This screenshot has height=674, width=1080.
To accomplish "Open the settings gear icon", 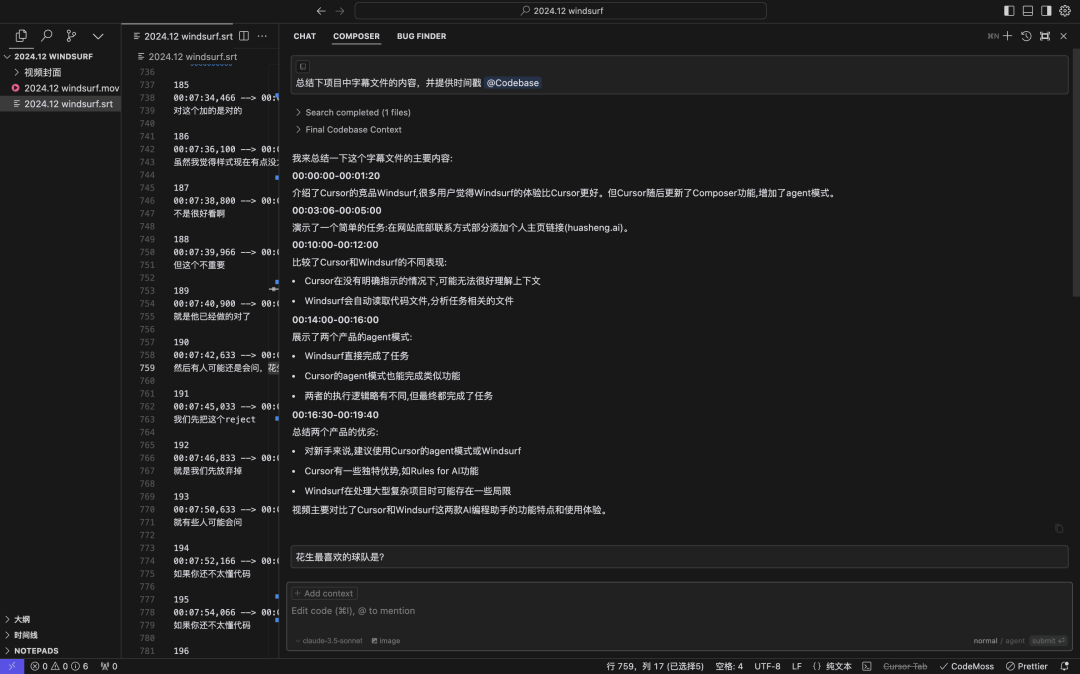I will tap(1064, 11).
